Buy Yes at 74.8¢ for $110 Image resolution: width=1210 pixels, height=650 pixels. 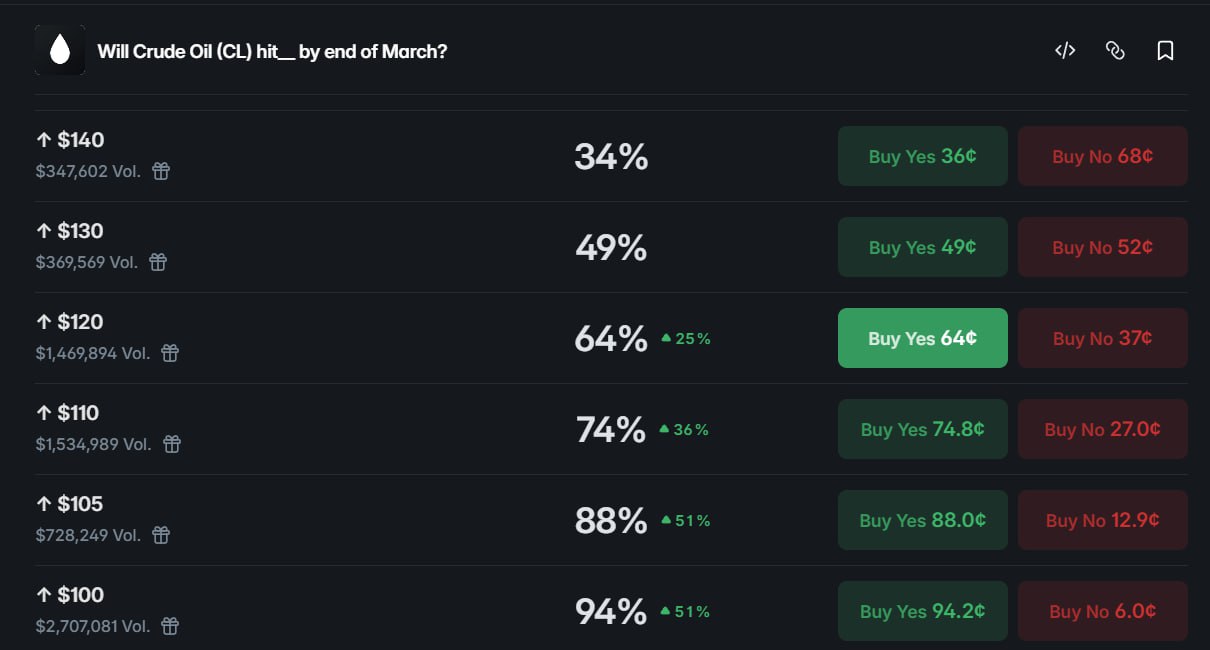pyautogui.click(x=922, y=429)
